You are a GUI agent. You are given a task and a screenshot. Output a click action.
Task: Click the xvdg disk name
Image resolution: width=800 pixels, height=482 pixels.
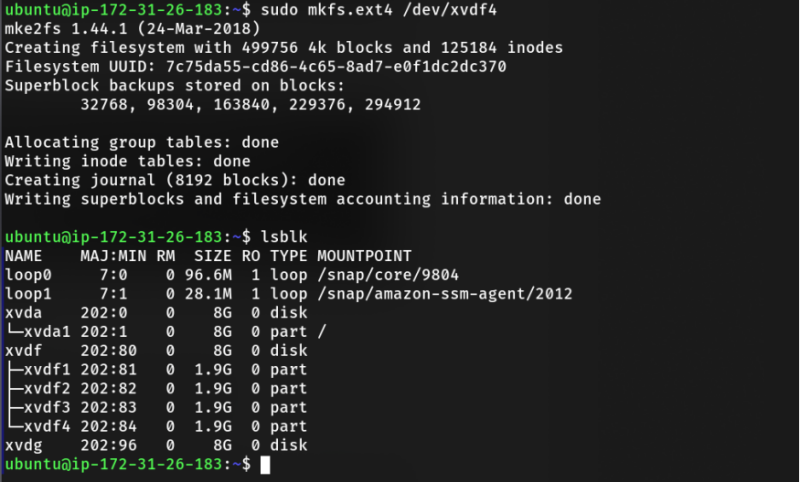[23, 446]
